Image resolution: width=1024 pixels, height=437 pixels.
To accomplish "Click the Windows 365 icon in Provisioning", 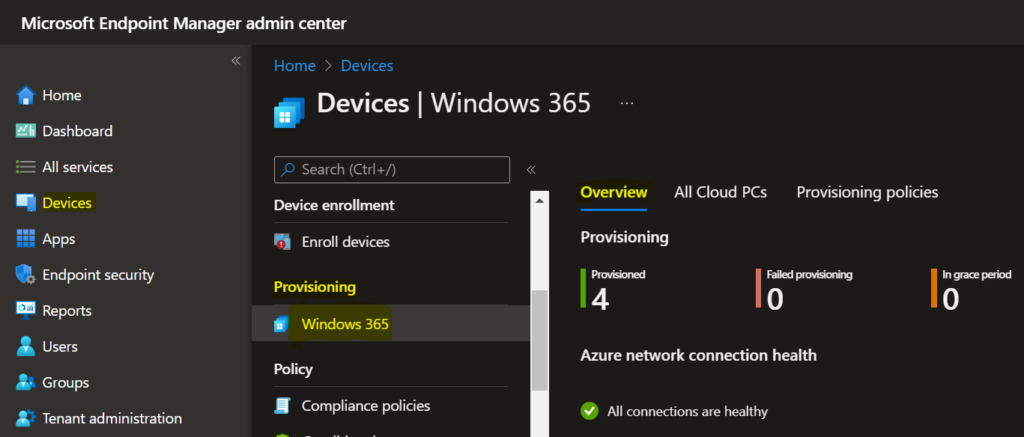I will click(281, 323).
